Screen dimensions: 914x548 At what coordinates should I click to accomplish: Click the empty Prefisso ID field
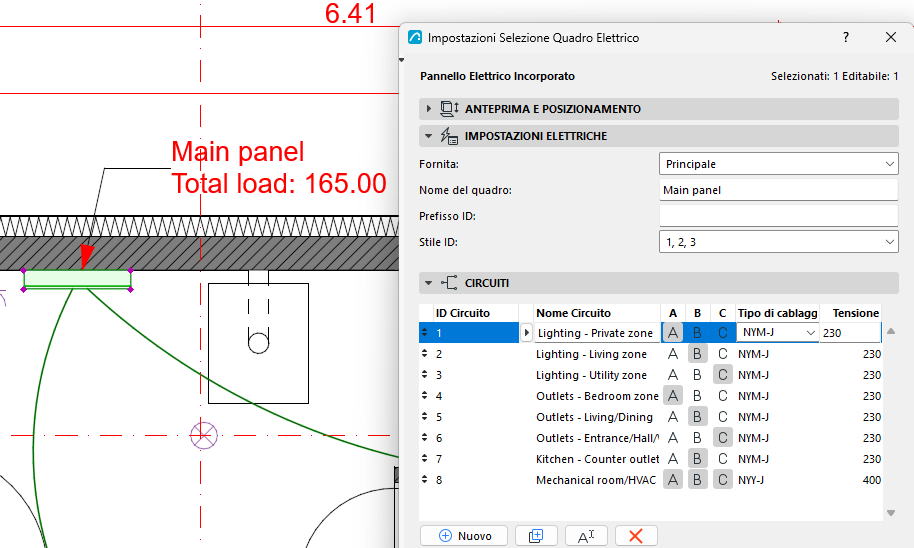pos(779,216)
